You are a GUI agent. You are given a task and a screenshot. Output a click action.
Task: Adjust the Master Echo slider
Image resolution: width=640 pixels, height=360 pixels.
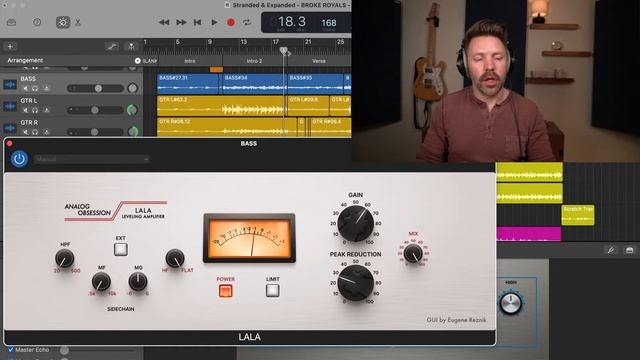(x=98, y=350)
